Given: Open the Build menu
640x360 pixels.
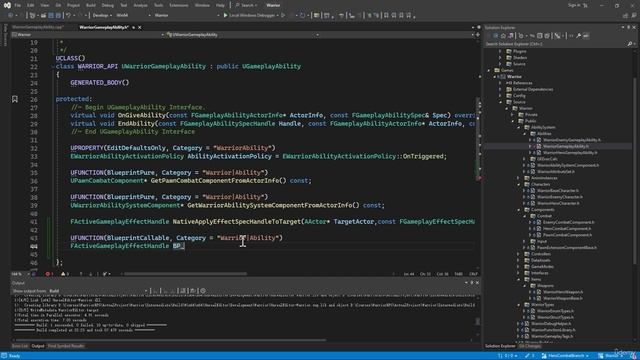Looking at the screenshot, I should pos(91,5).
